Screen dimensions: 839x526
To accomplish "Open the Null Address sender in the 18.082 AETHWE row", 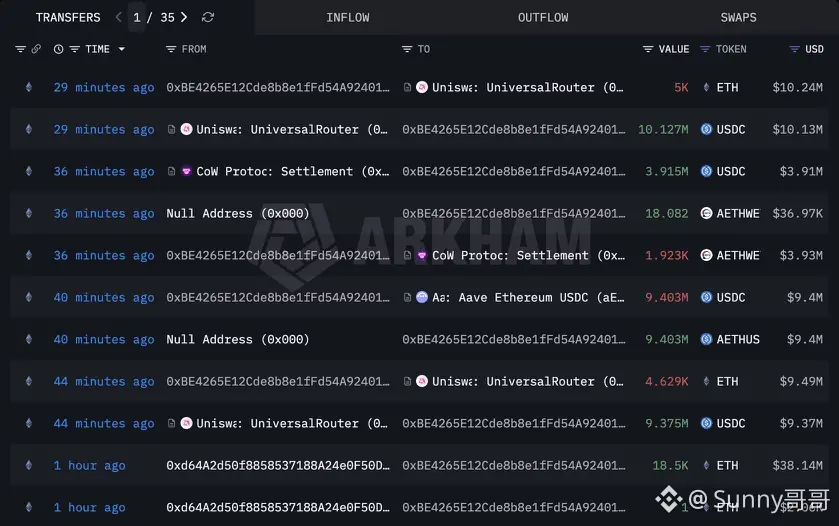I will pyautogui.click(x=238, y=214).
